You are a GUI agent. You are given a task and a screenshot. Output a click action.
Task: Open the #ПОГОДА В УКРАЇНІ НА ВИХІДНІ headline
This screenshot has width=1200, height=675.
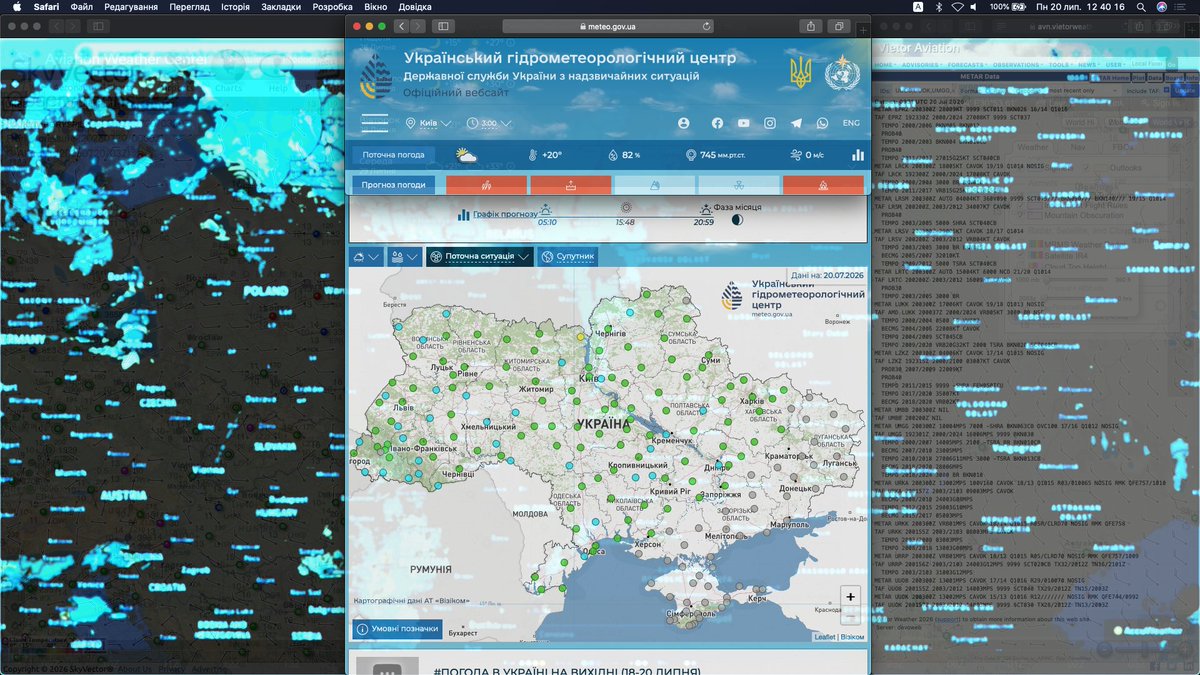[x=567, y=670]
